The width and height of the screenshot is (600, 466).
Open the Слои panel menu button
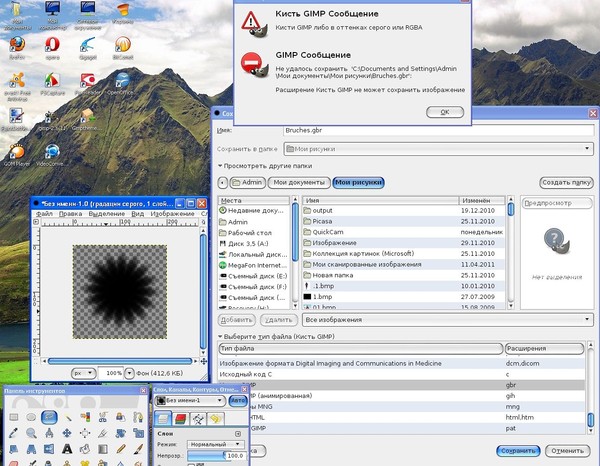tap(238, 433)
